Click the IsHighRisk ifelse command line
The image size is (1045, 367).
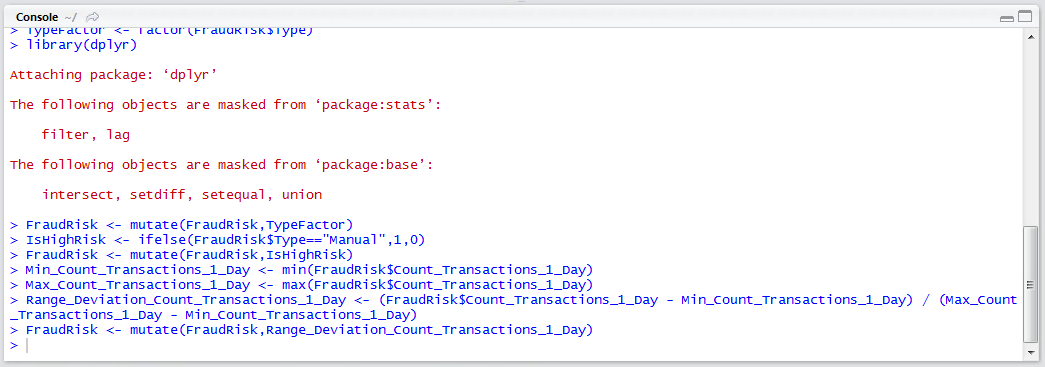[217, 240]
